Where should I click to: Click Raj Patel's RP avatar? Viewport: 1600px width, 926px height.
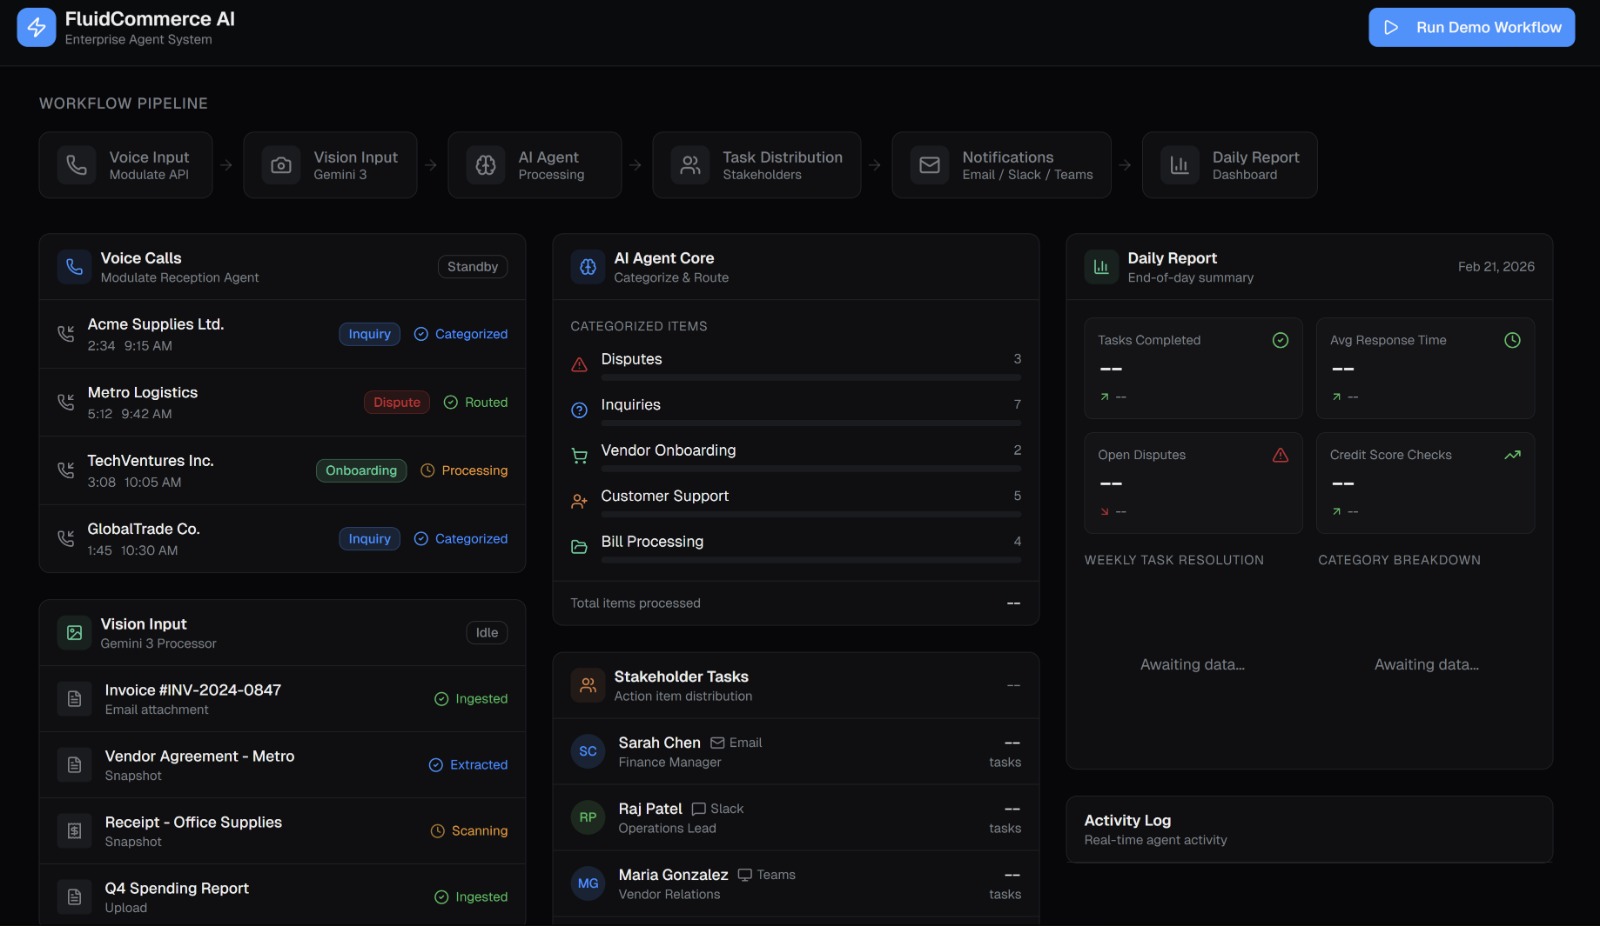click(x=588, y=817)
